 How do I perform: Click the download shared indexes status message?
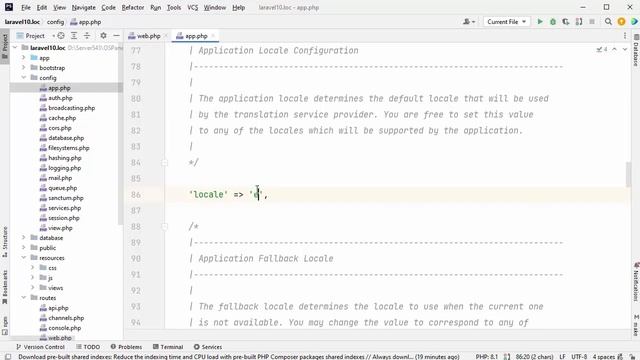click(239, 357)
